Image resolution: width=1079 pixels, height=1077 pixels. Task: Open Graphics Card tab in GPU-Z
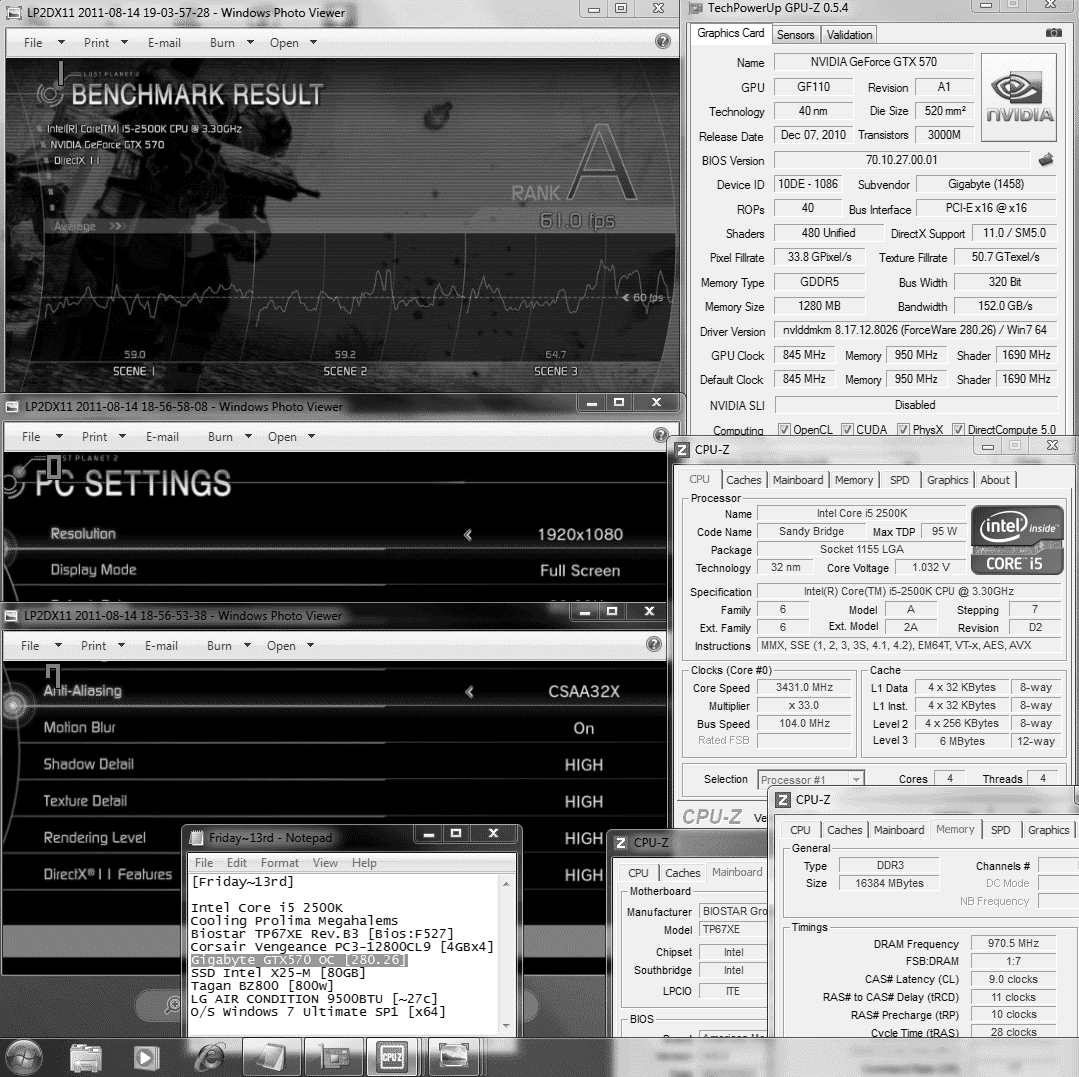pyautogui.click(x=730, y=33)
